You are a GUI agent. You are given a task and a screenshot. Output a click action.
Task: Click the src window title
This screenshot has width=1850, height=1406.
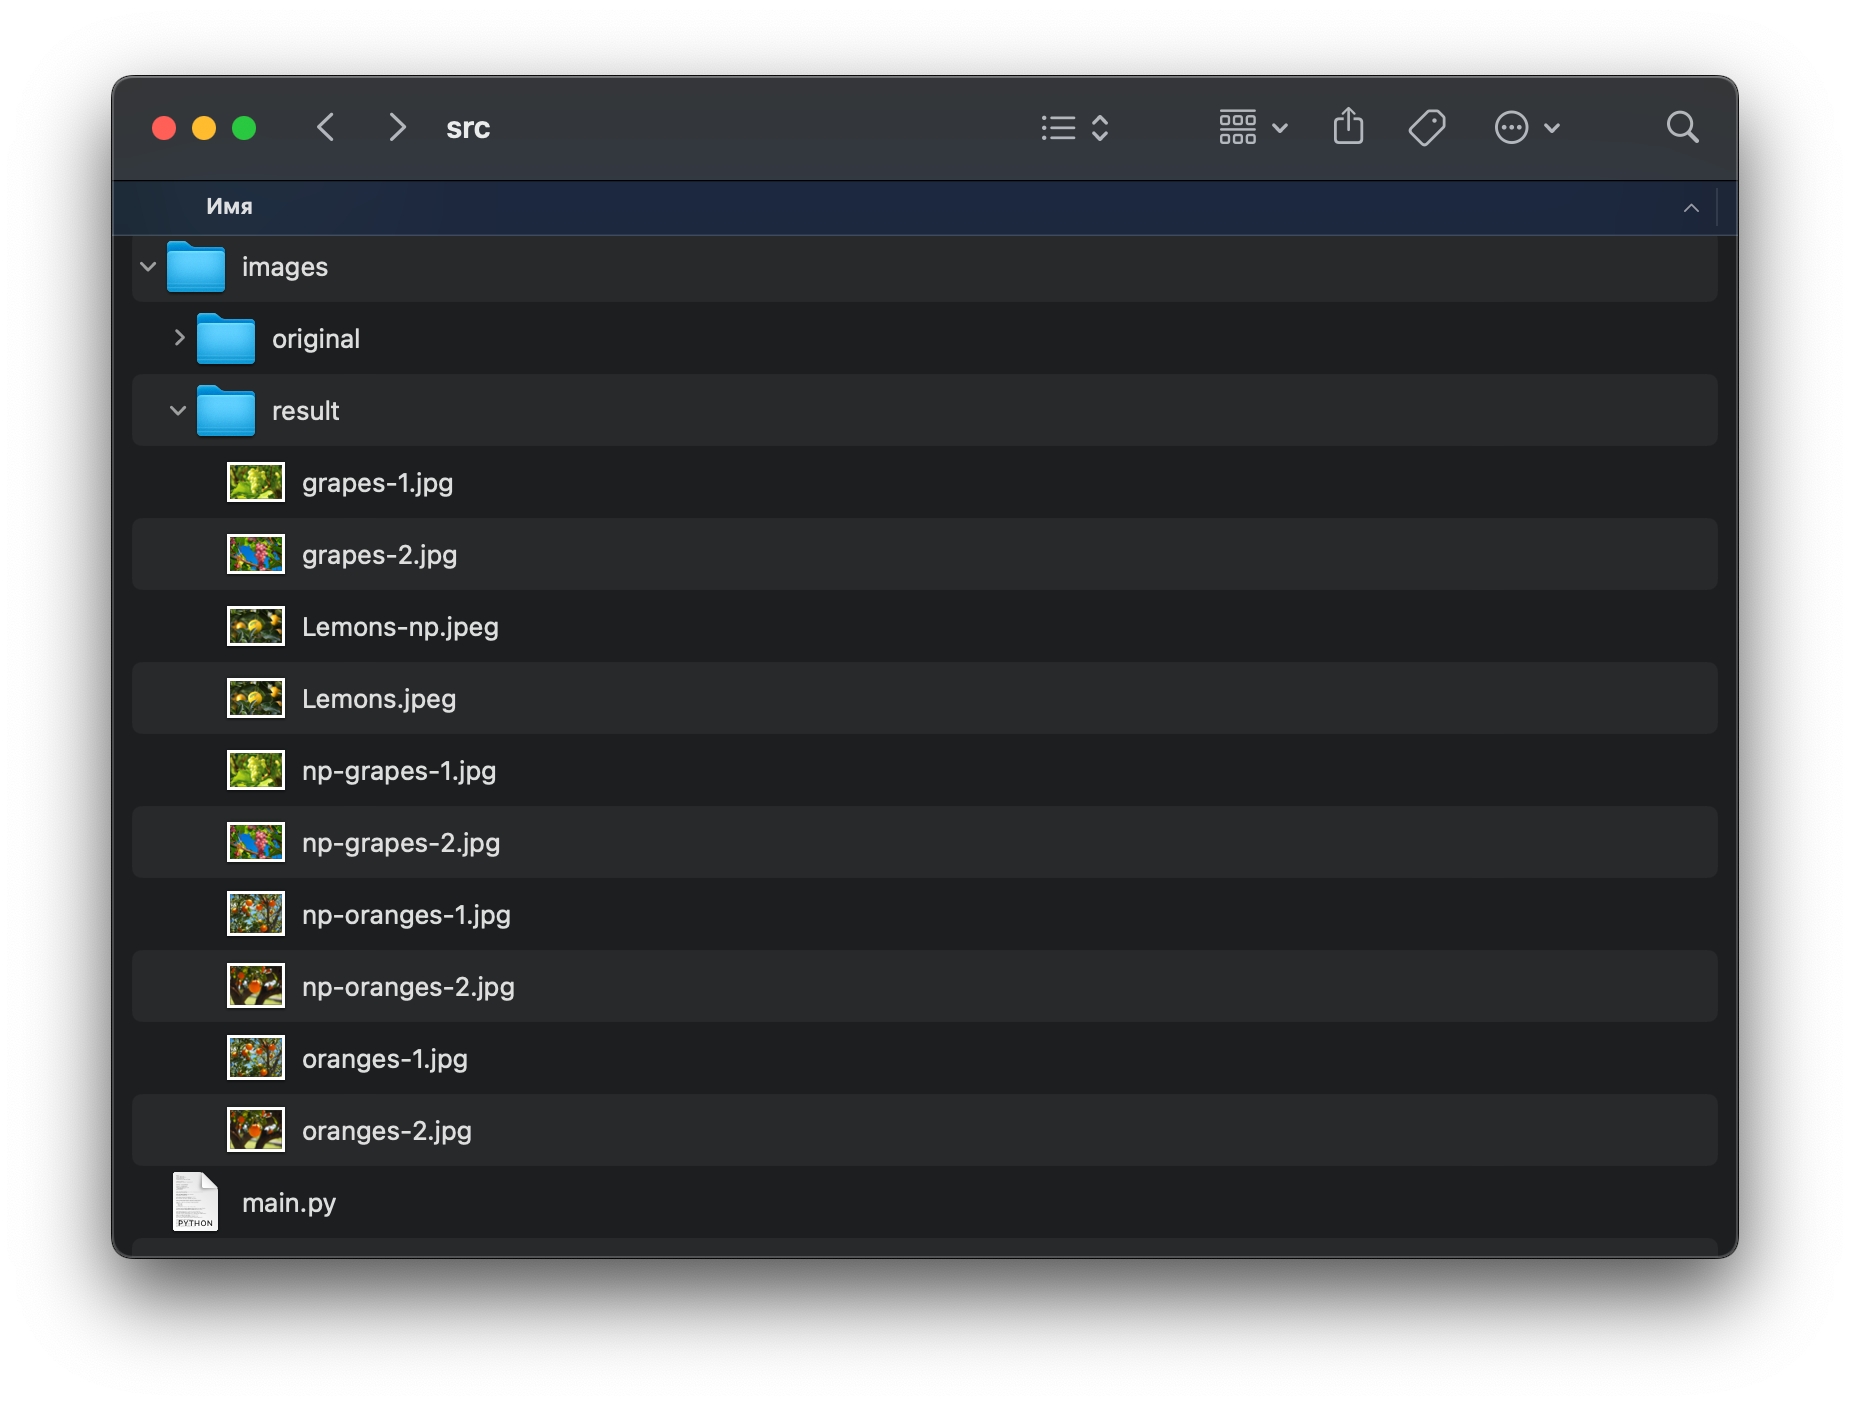tap(468, 128)
